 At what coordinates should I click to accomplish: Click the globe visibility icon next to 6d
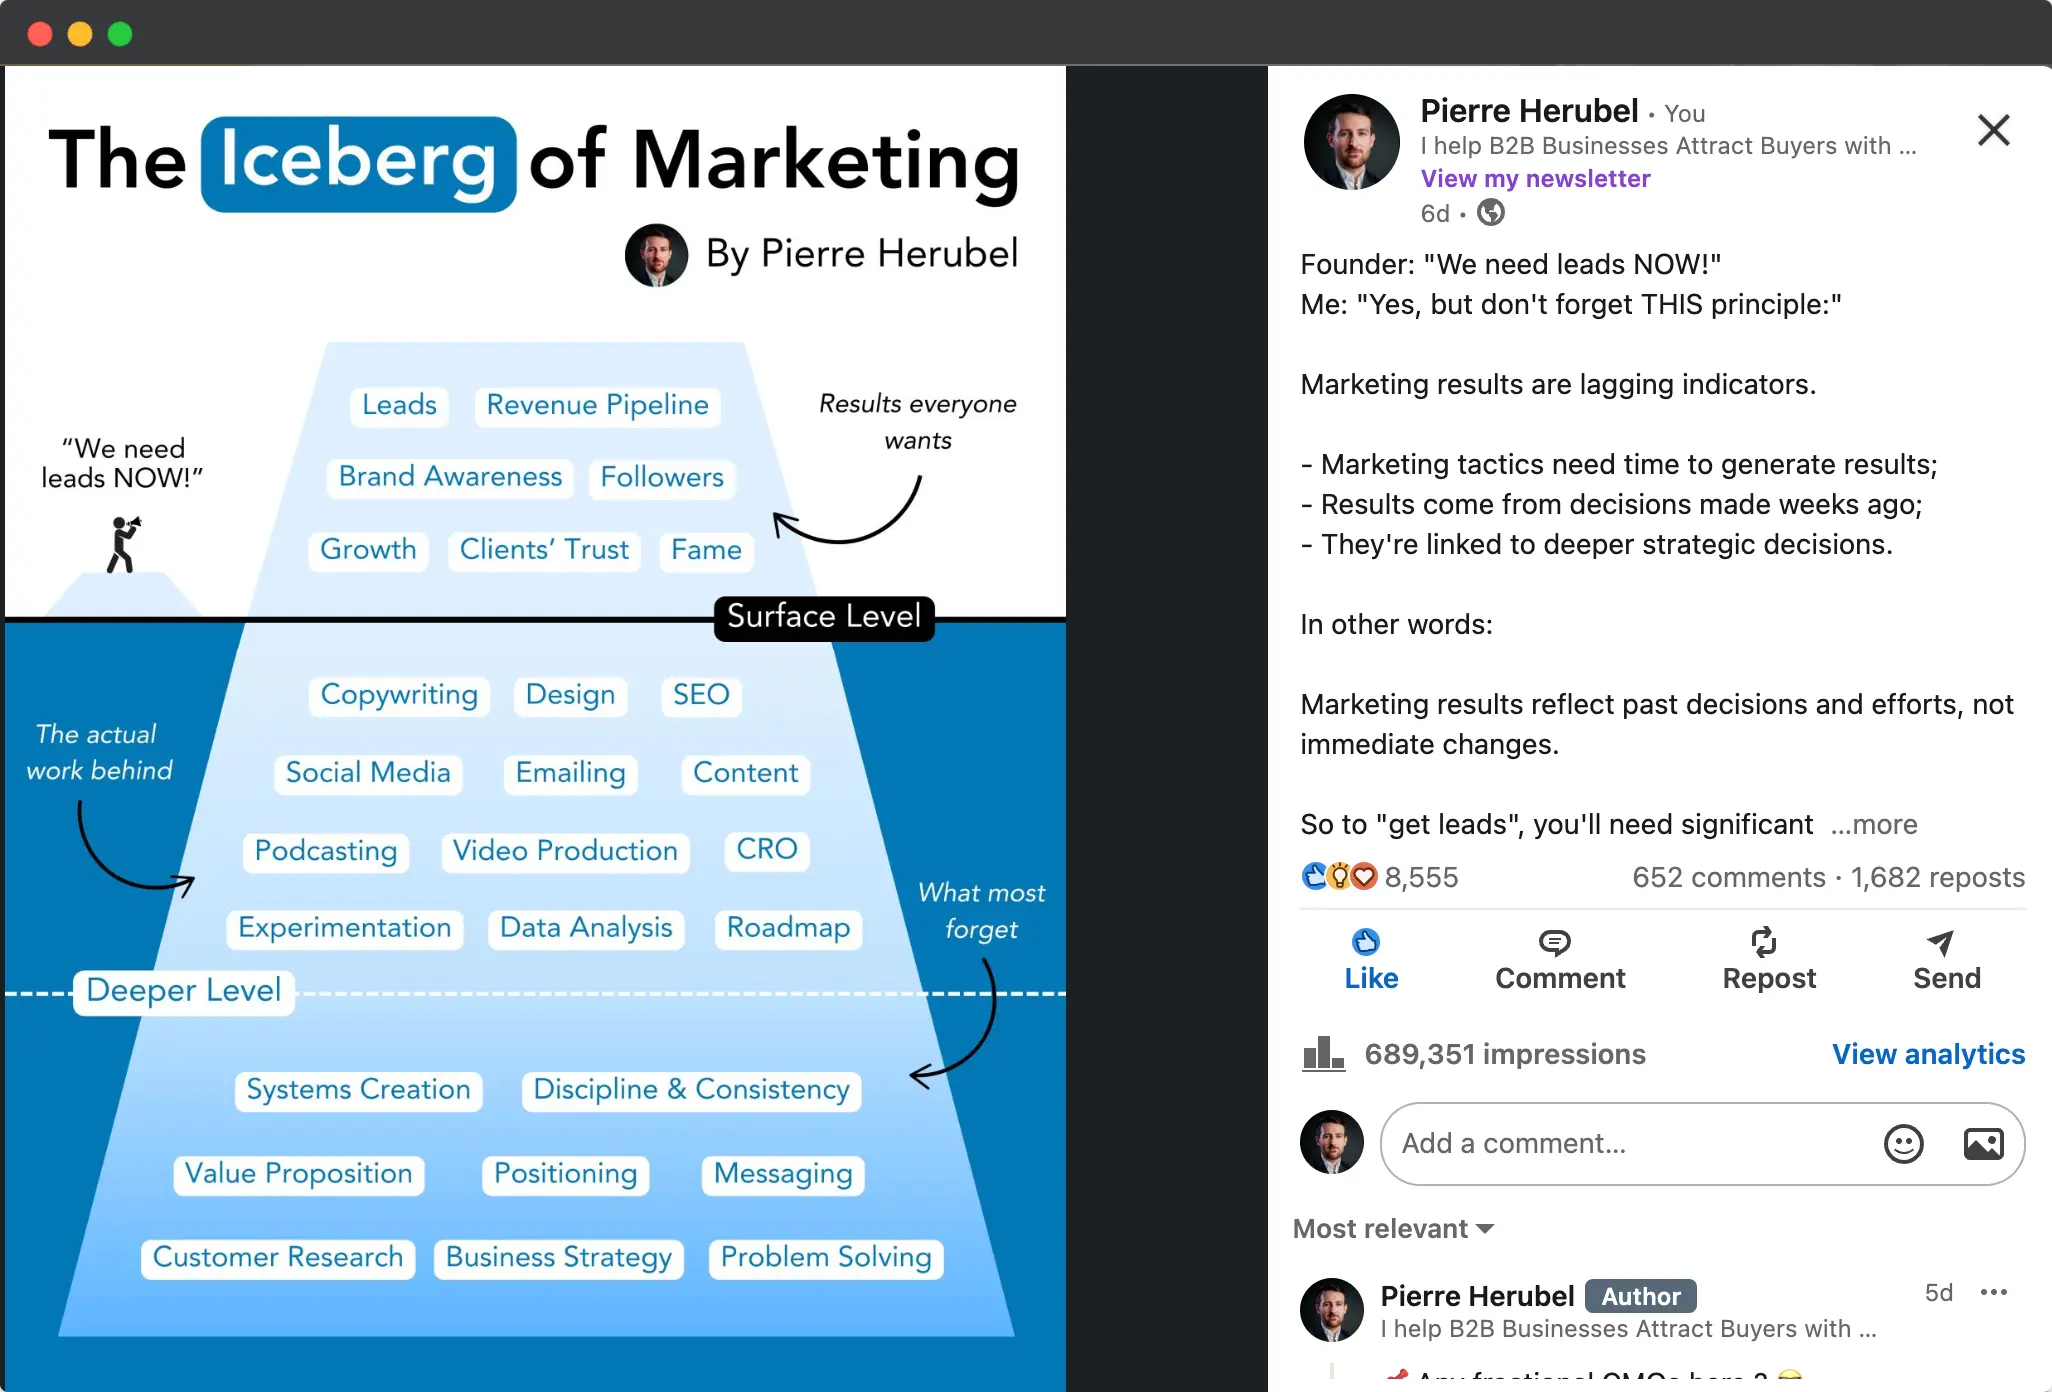[x=1490, y=213]
